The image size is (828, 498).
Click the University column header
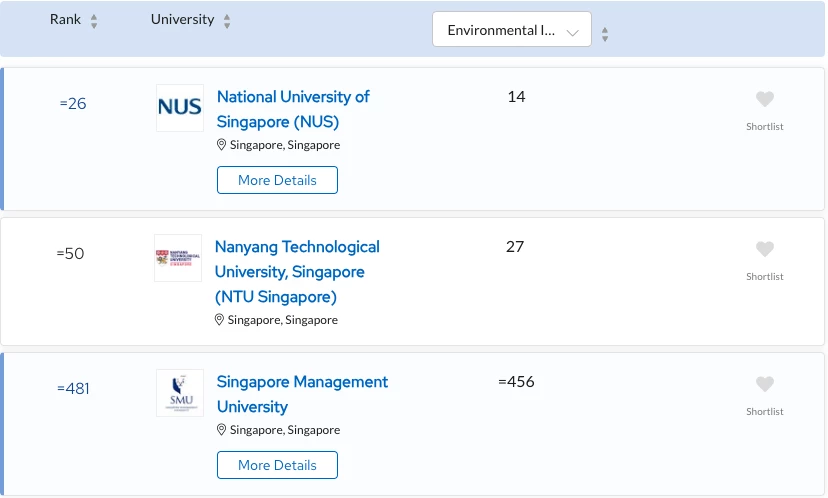point(183,20)
